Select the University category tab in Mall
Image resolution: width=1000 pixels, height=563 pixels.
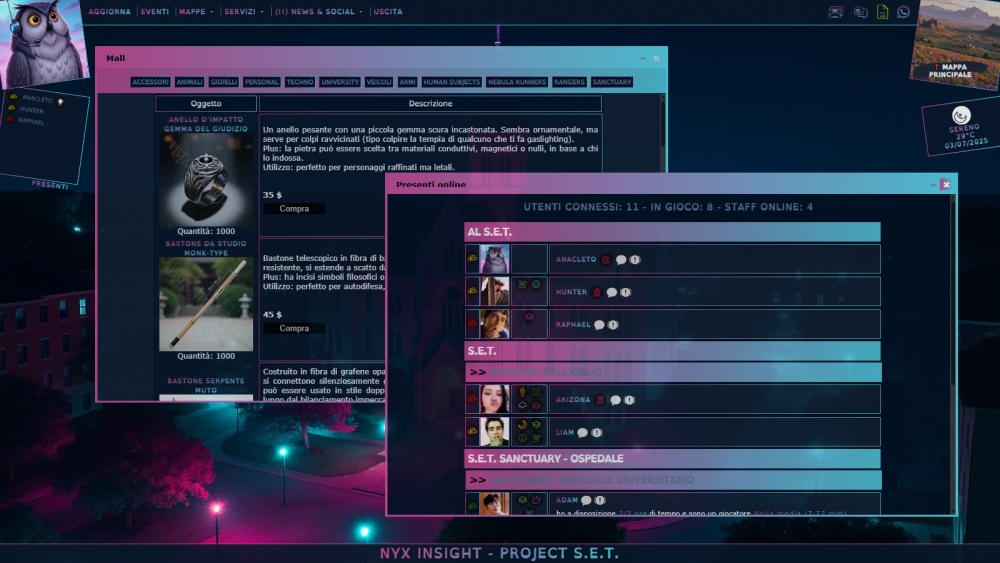click(340, 82)
